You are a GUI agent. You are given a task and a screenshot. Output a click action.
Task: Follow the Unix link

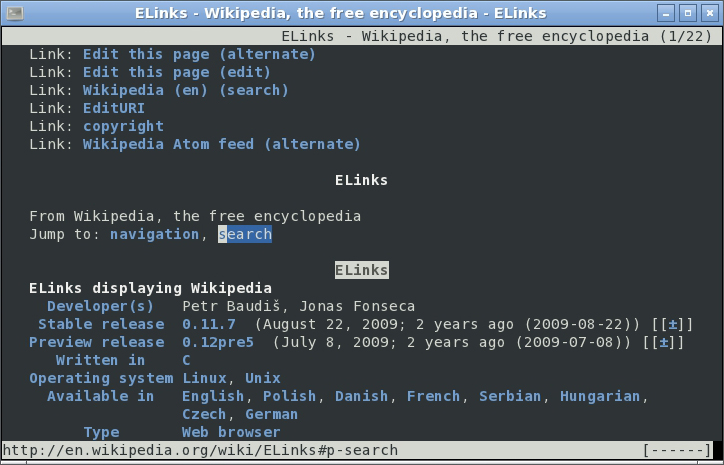pyautogui.click(x=263, y=379)
